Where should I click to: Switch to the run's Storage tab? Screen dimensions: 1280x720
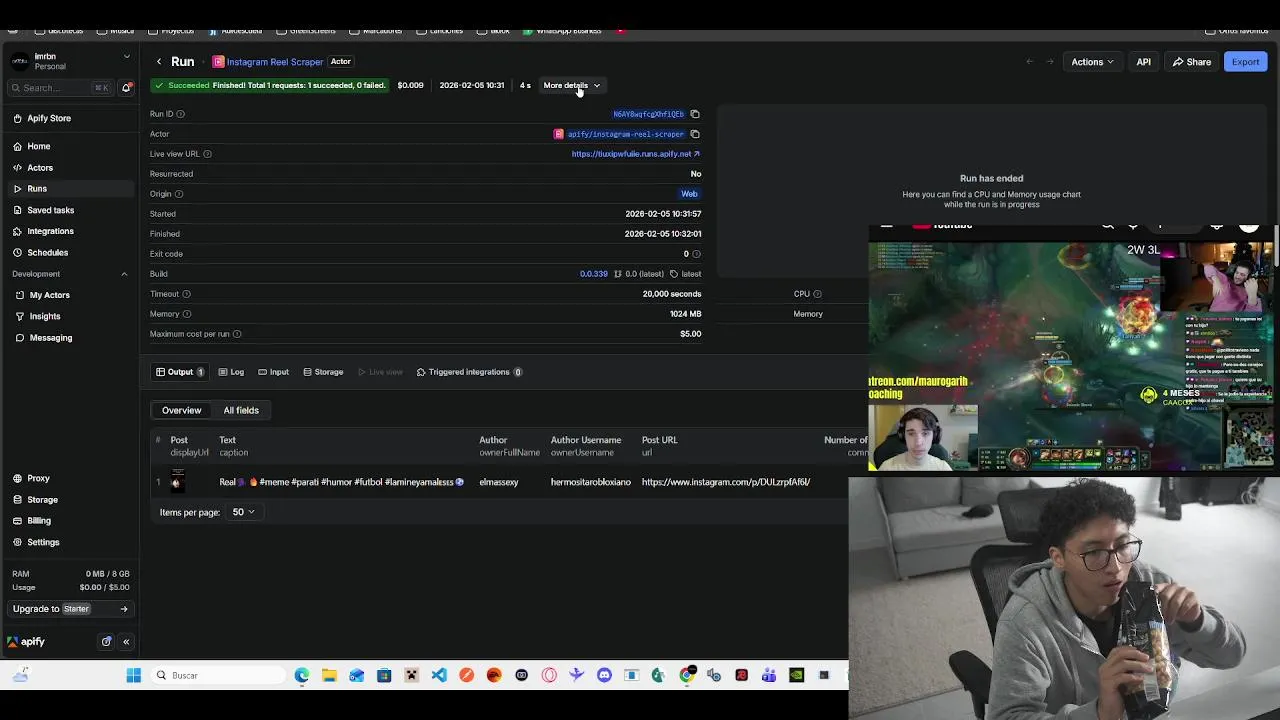coord(323,372)
